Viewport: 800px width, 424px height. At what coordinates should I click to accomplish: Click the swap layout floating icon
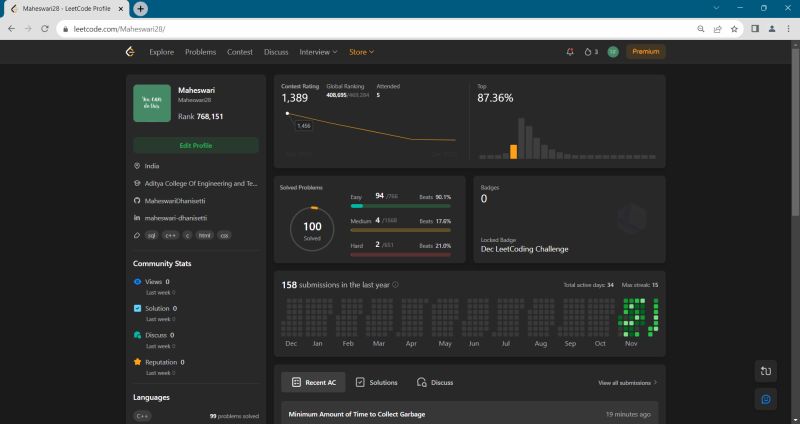765,371
